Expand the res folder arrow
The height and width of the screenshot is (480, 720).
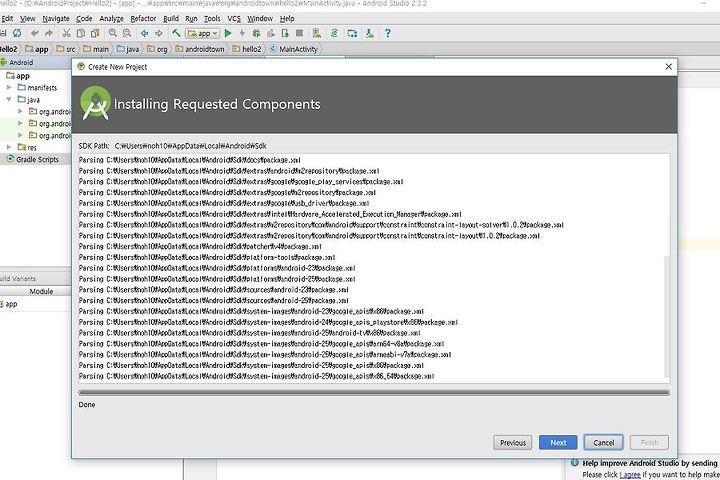point(9,147)
